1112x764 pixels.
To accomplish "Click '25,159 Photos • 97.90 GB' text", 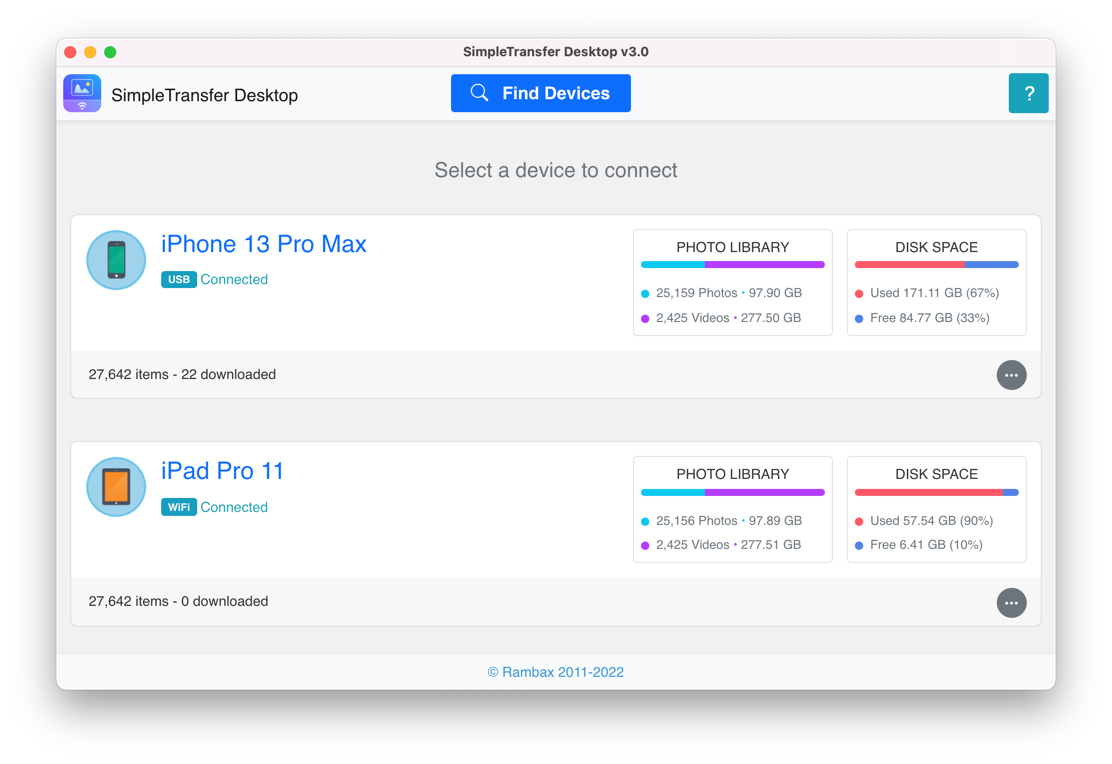I will tap(729, 293).
